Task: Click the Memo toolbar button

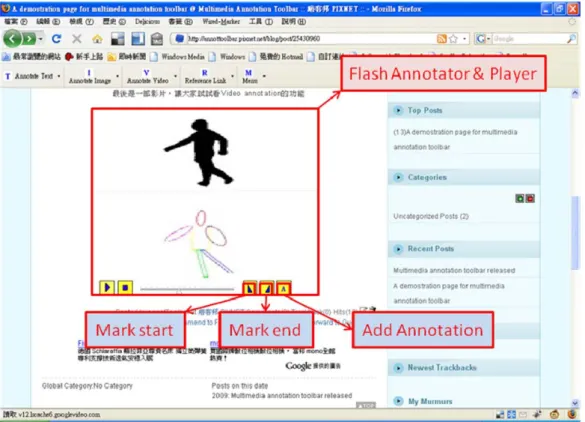Action: 249,76
